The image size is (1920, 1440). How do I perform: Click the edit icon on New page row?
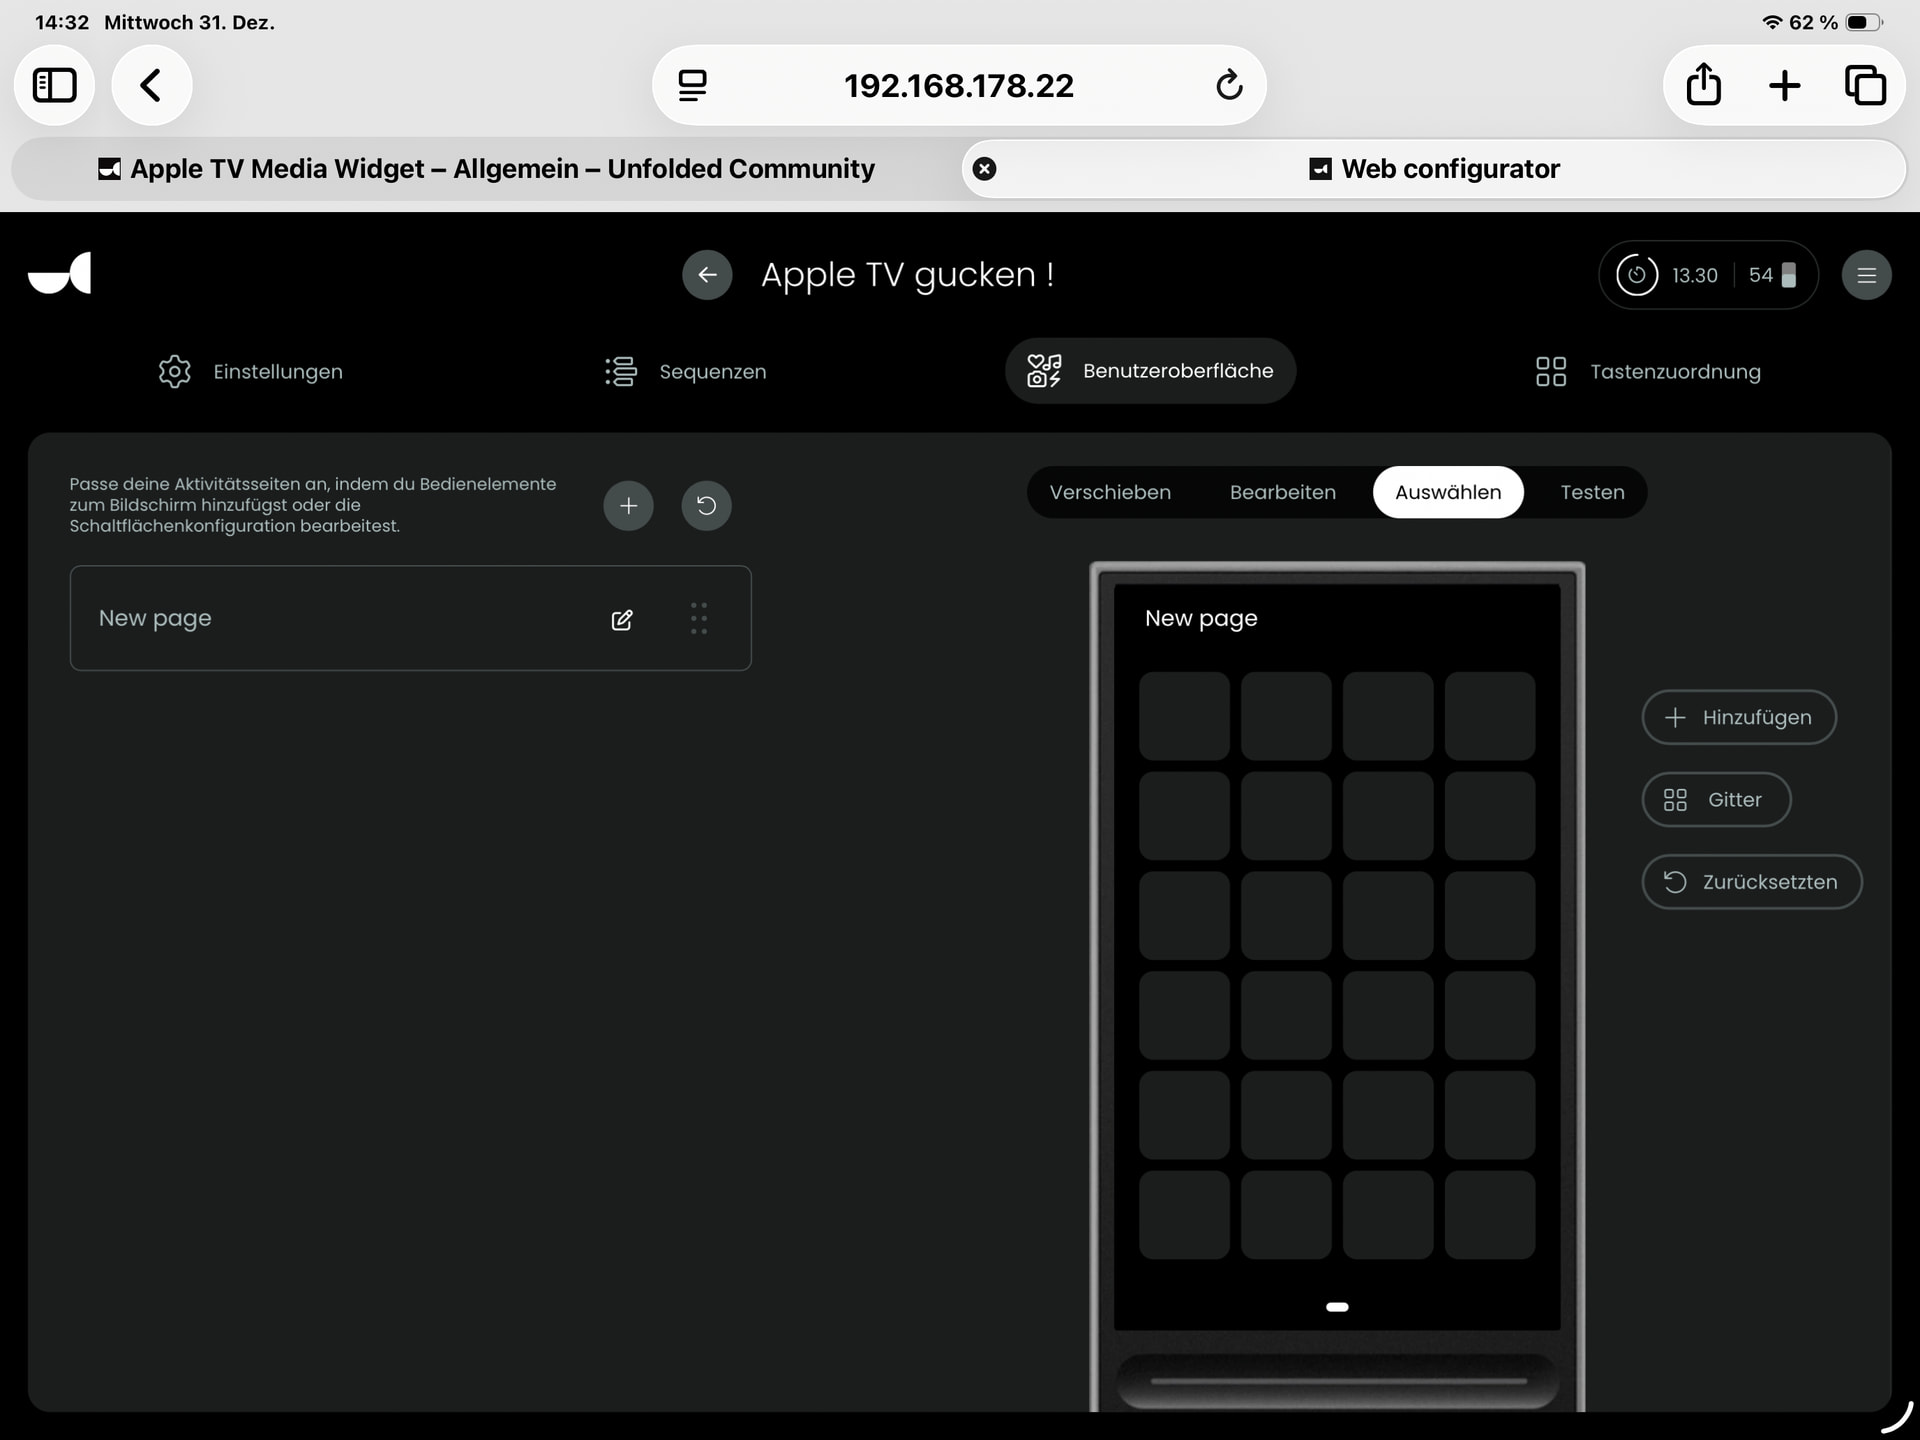click(x=622, y=619)
